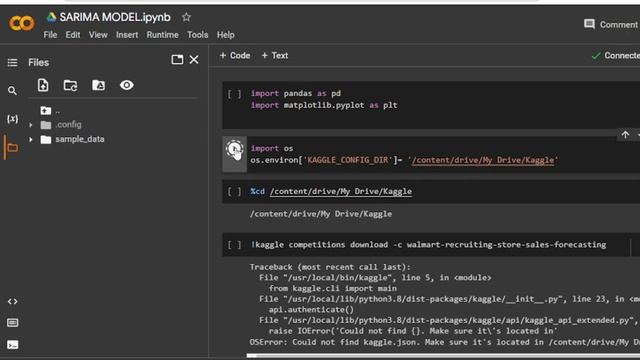Open the Tools menu

click(x=198, y=35)
